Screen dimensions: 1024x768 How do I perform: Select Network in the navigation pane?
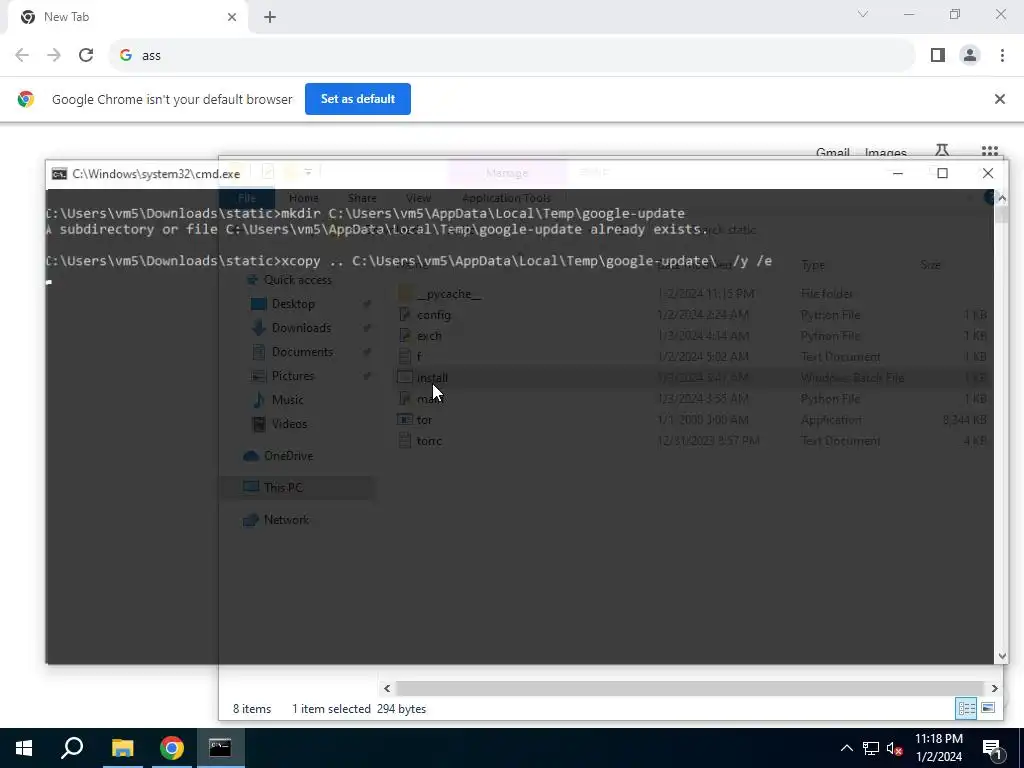[286, 520]
